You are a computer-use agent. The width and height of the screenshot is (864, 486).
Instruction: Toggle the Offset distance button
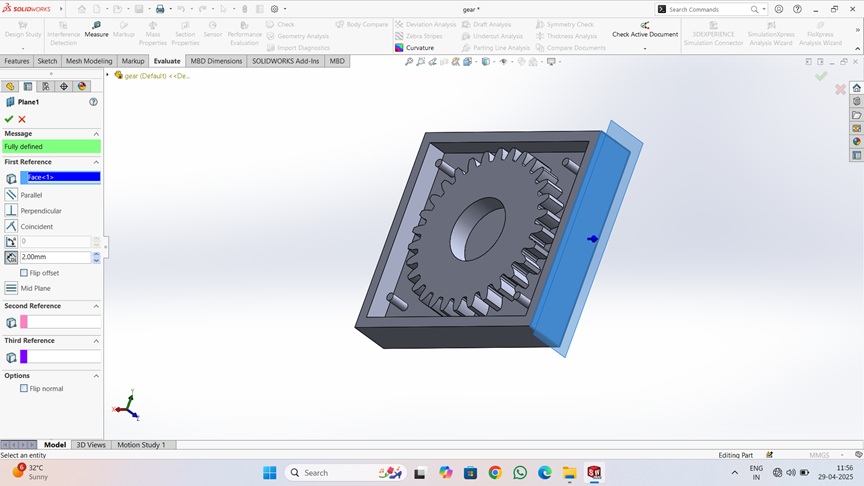click(11, 257)
